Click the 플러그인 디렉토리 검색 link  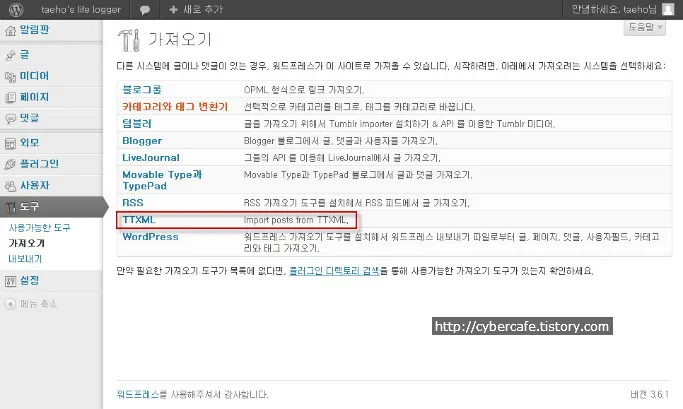334,271
